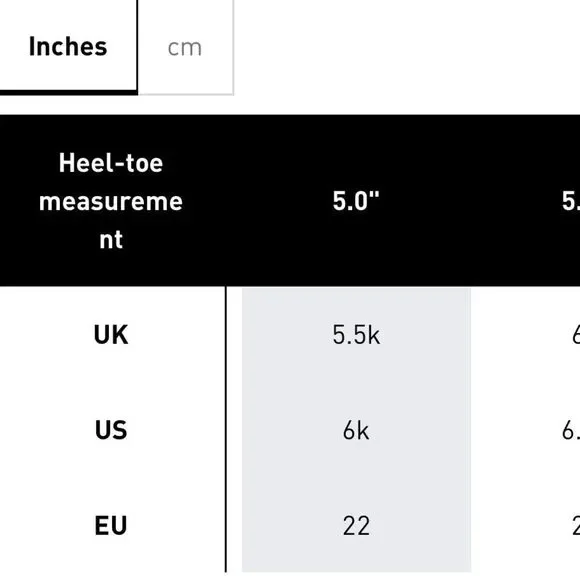580x580 pixels.
Task: Click the vertical divider beside row labels
Action: pos(226,429)
